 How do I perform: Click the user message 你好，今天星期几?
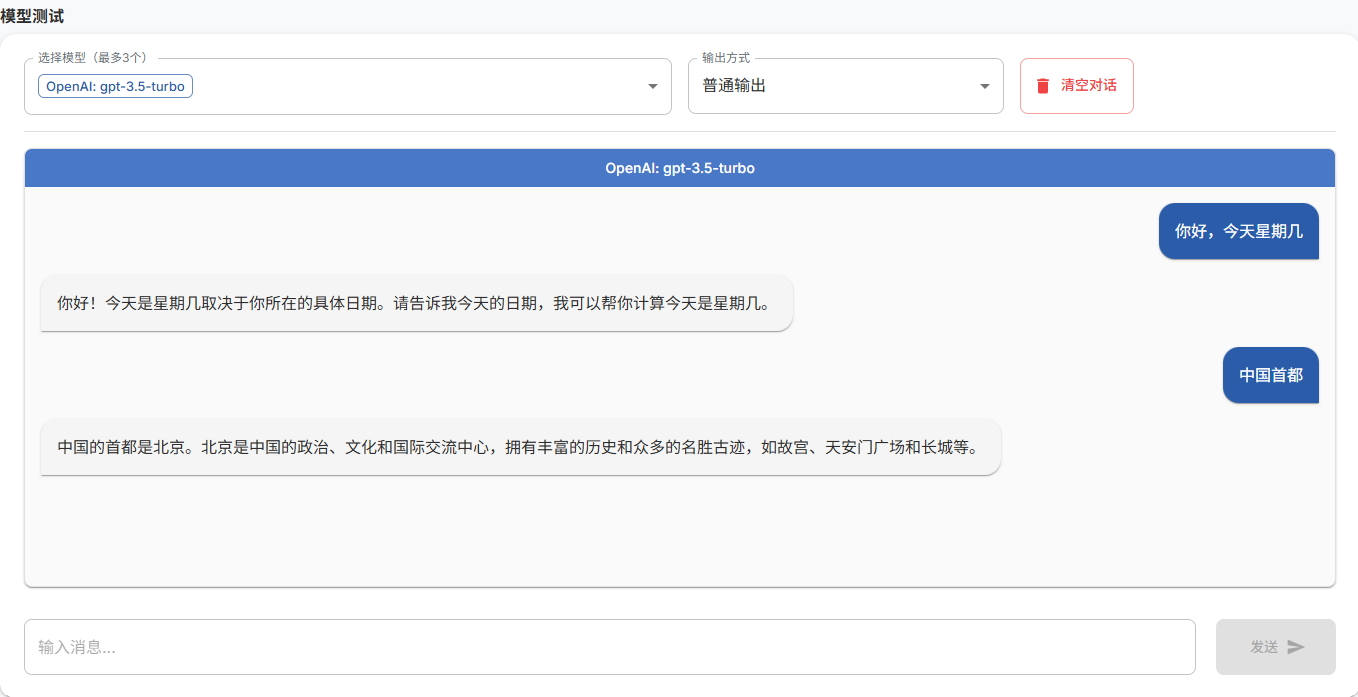tap(1239, 231)
